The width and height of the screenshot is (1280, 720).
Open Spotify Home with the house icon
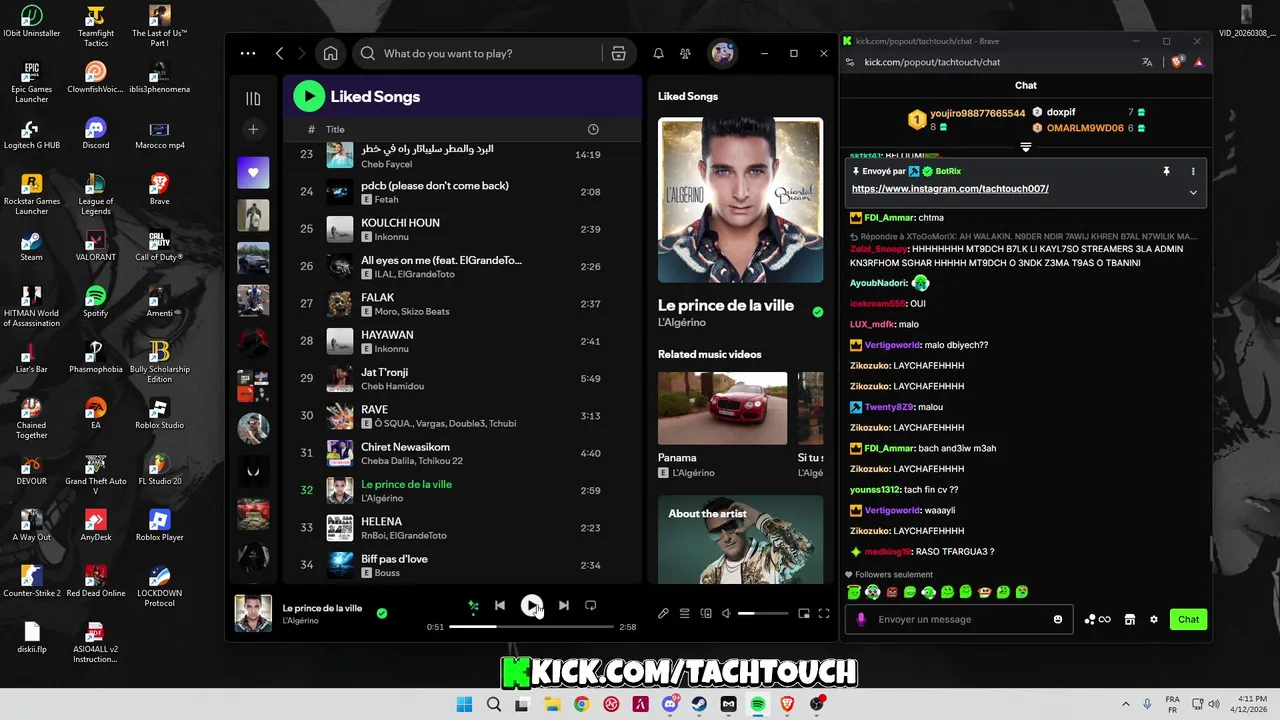(x=330, y=53)
